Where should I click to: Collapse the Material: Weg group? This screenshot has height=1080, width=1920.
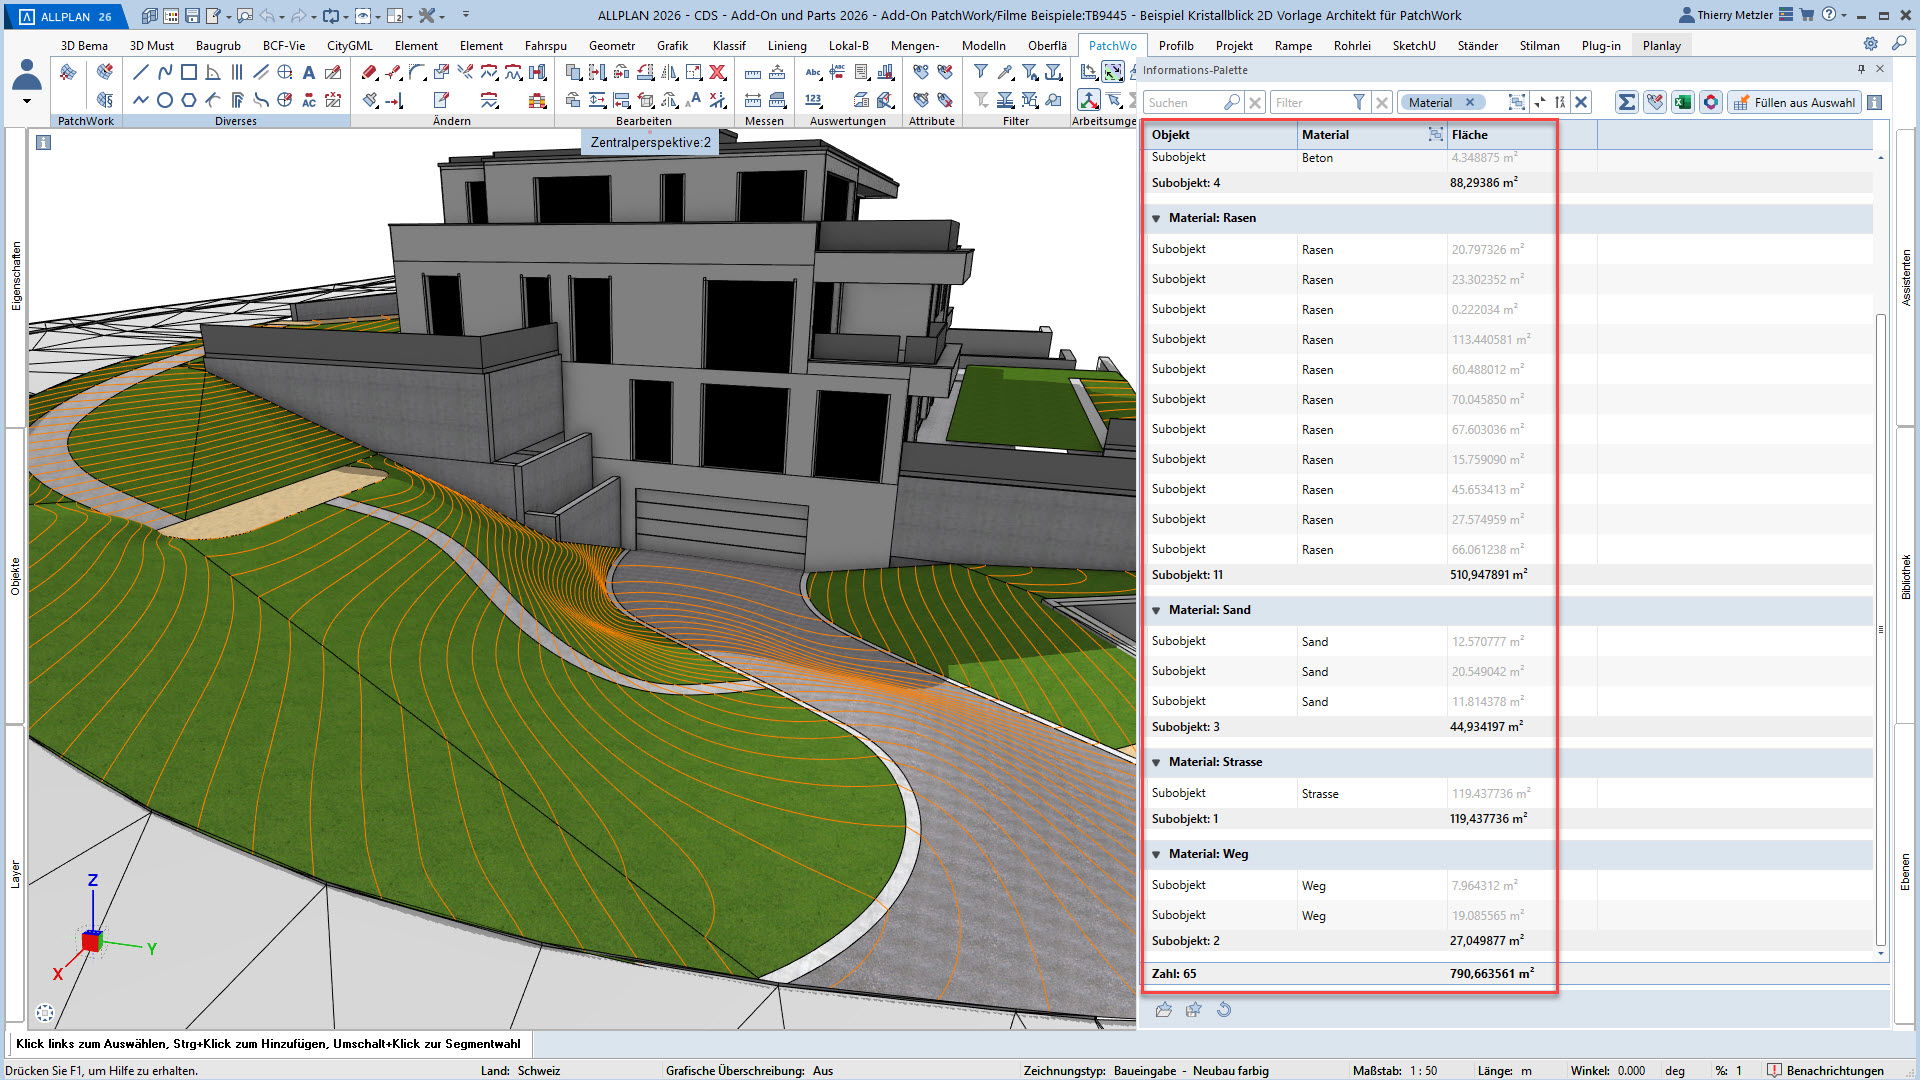[1156, 854]
